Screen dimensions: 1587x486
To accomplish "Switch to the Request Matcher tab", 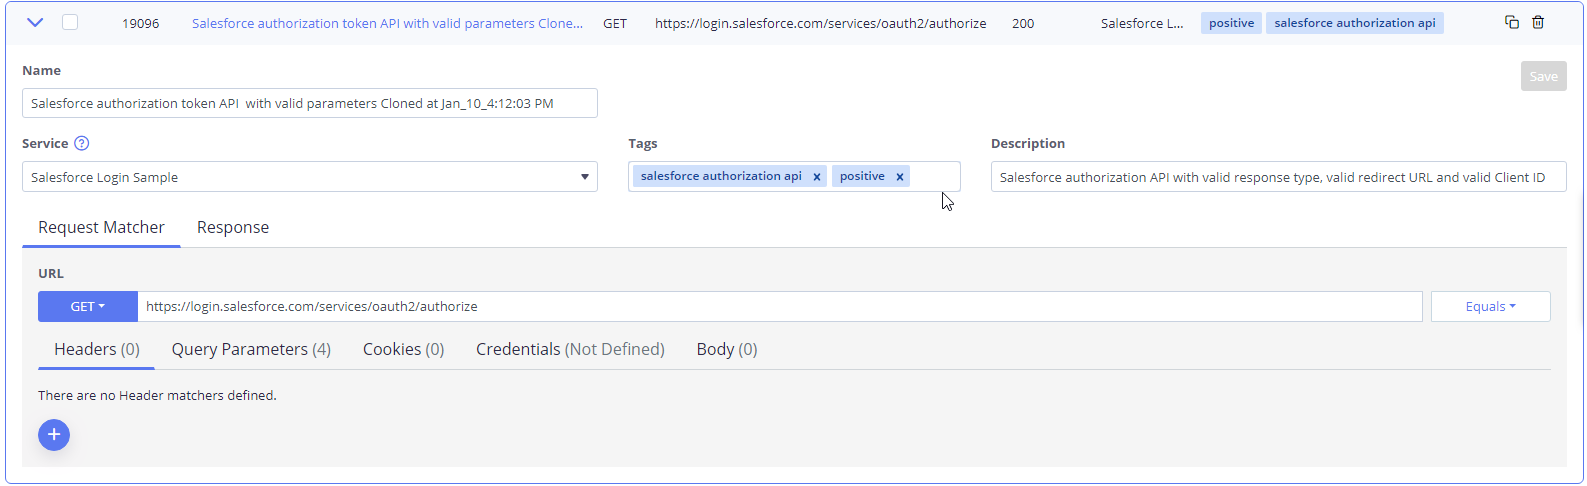I will 101,228.
